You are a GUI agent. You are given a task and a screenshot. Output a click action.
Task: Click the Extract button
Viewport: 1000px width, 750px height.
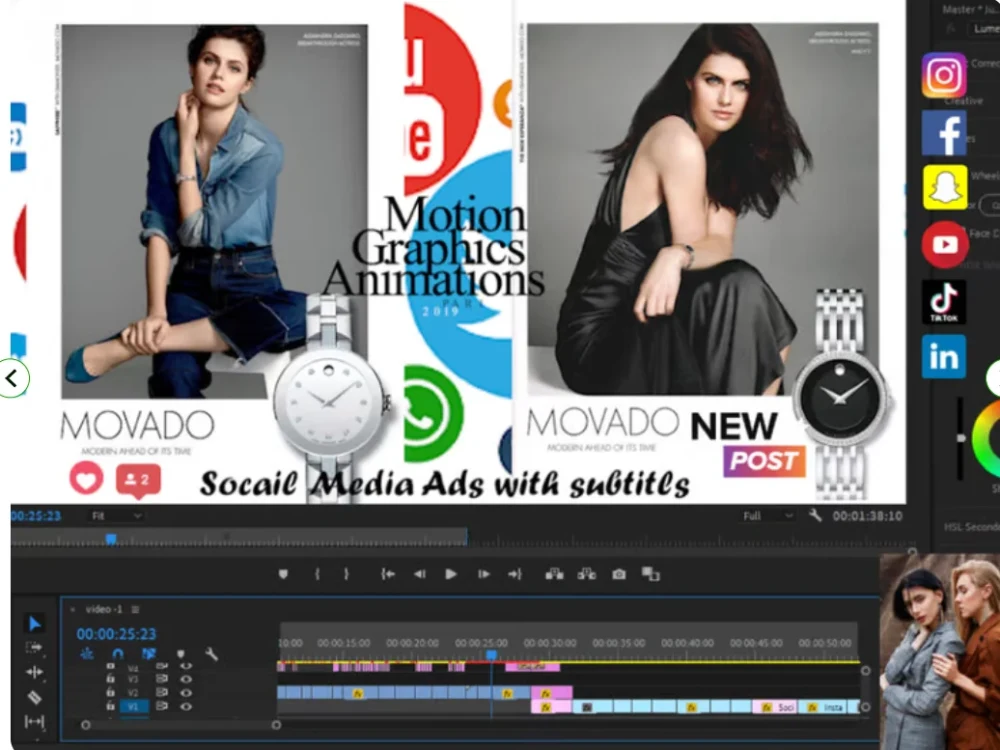586,574
